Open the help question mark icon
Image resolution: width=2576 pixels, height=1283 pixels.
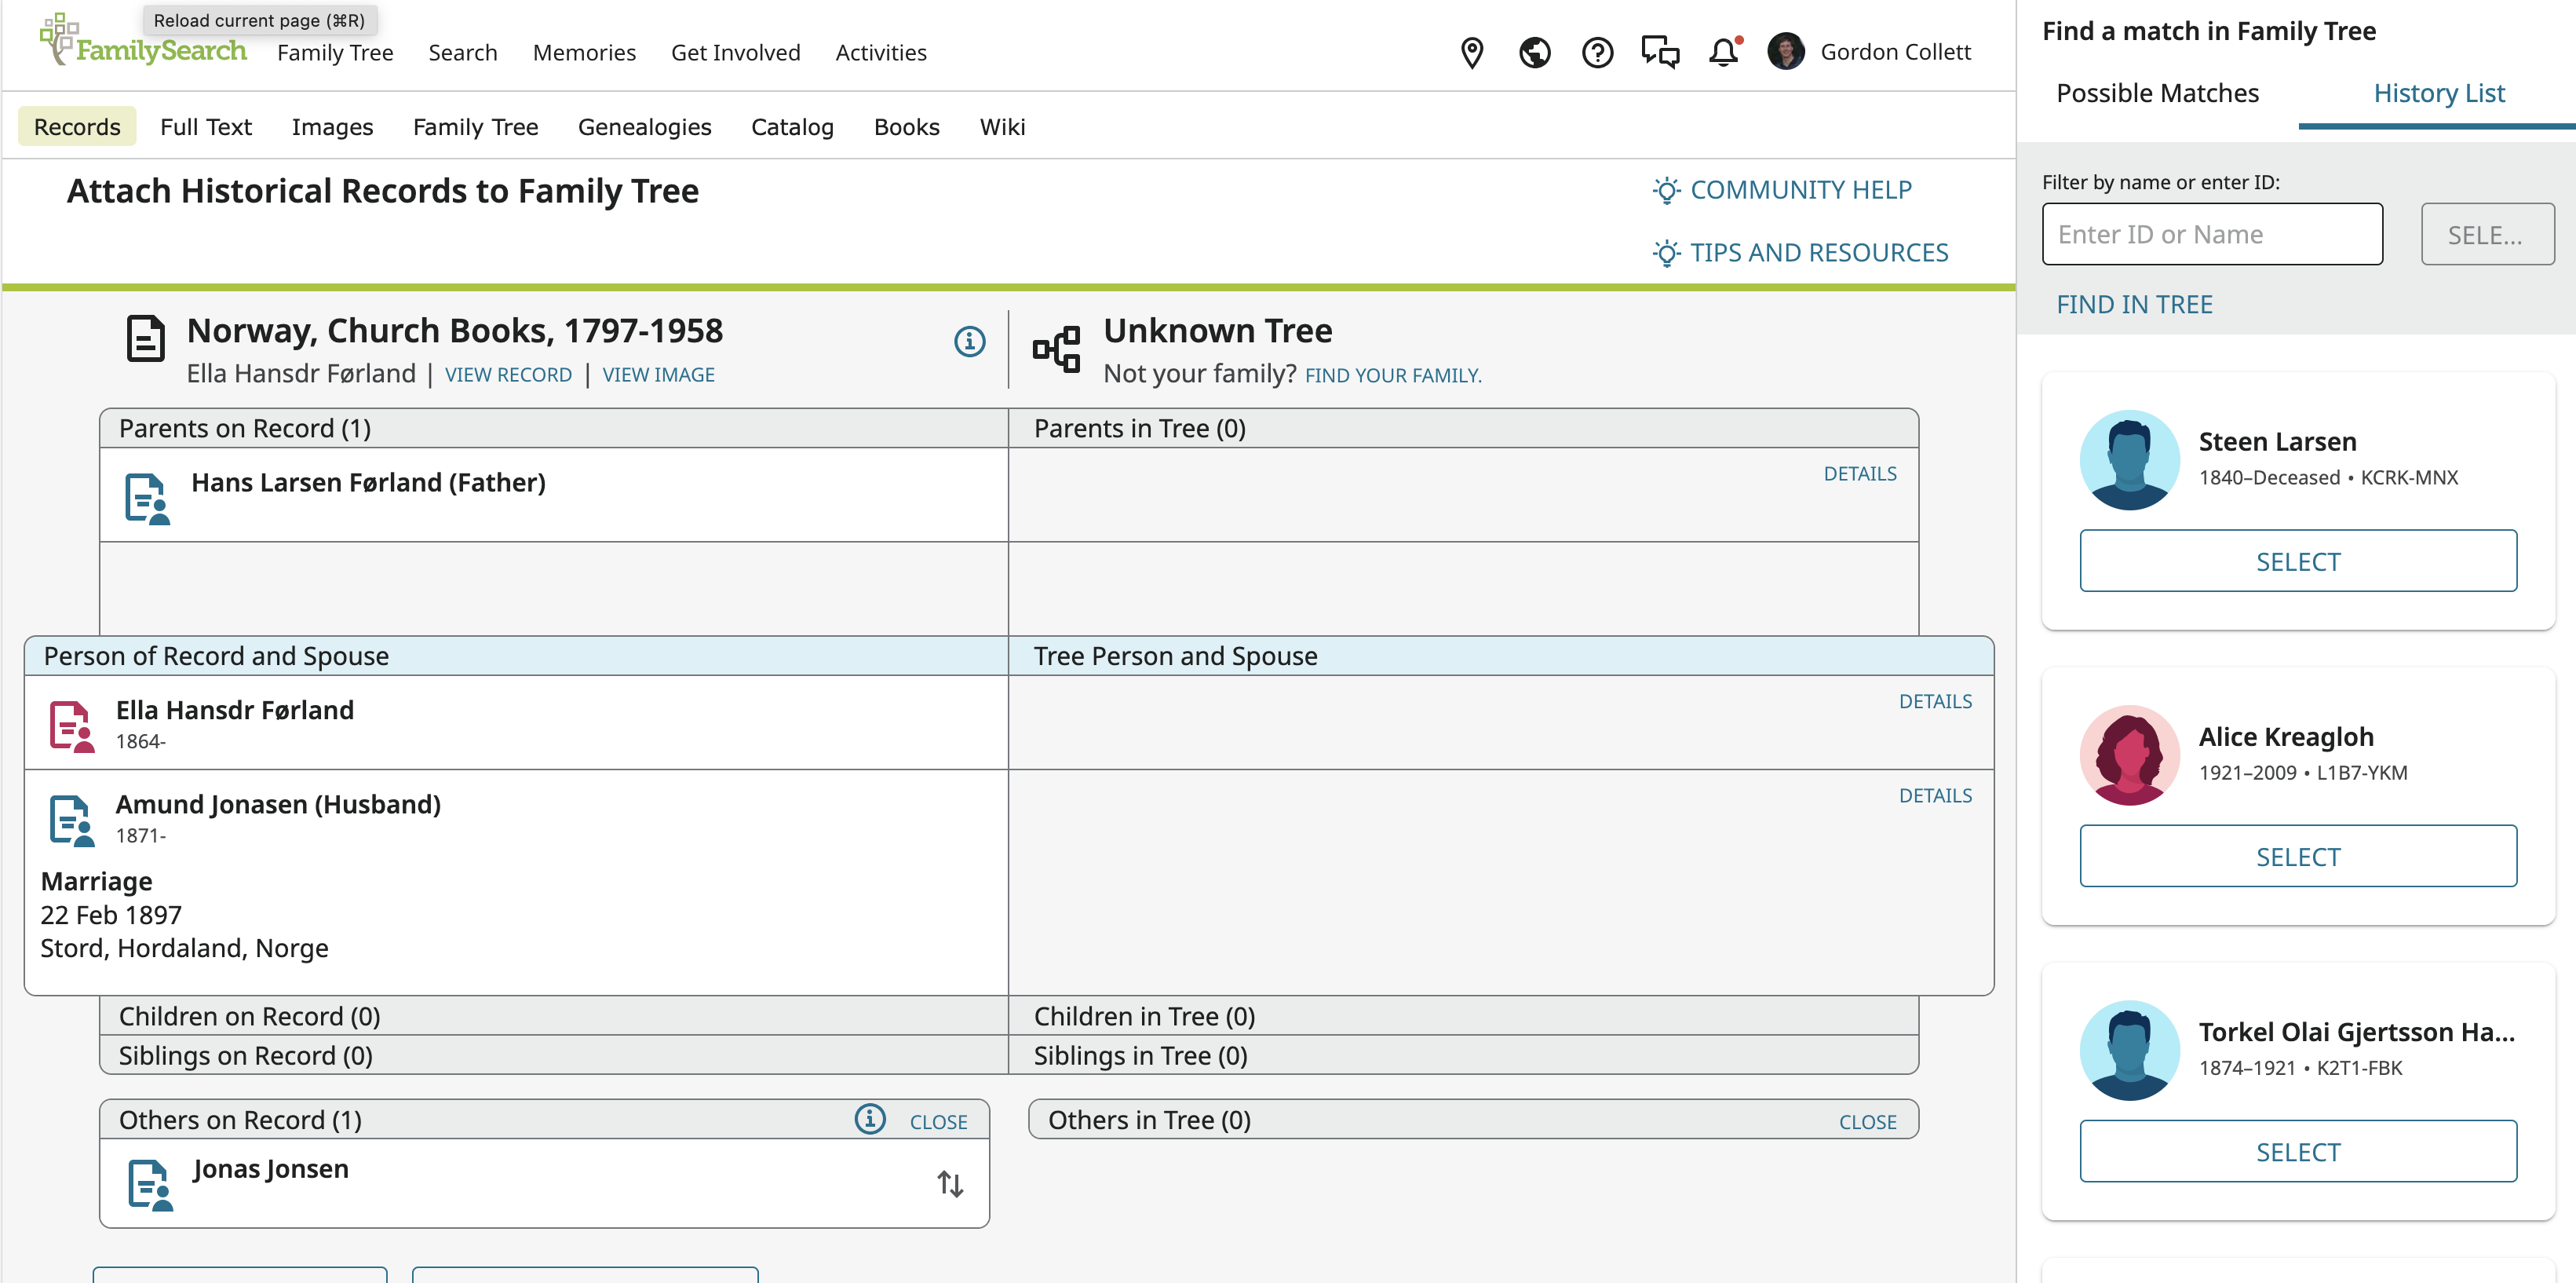pyautogui.click(x=1597, y=52)
